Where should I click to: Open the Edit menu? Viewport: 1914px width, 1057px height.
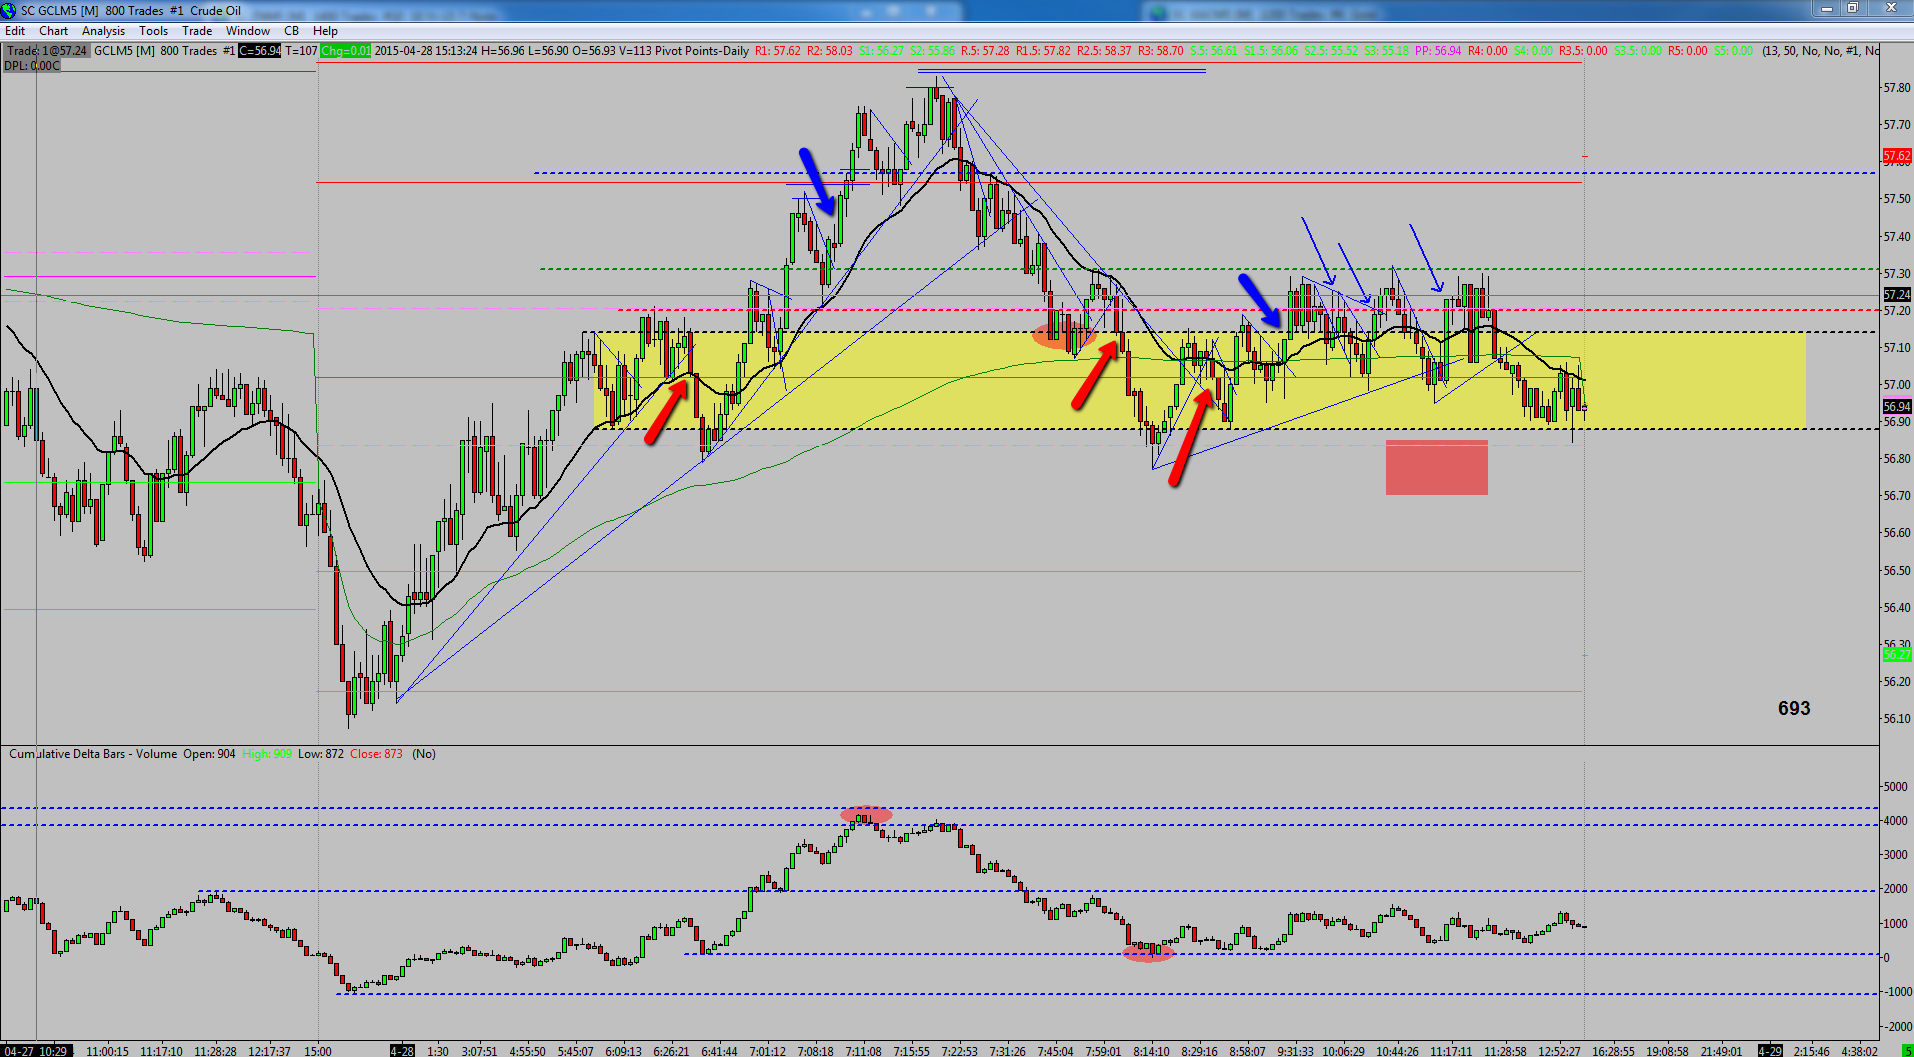click(x=15, y=31)
